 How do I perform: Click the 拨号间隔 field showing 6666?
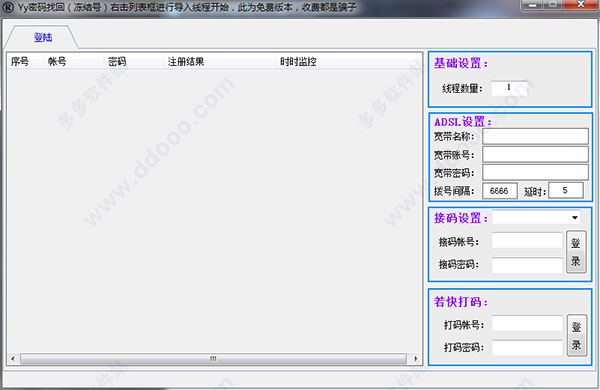coord(500,190)
